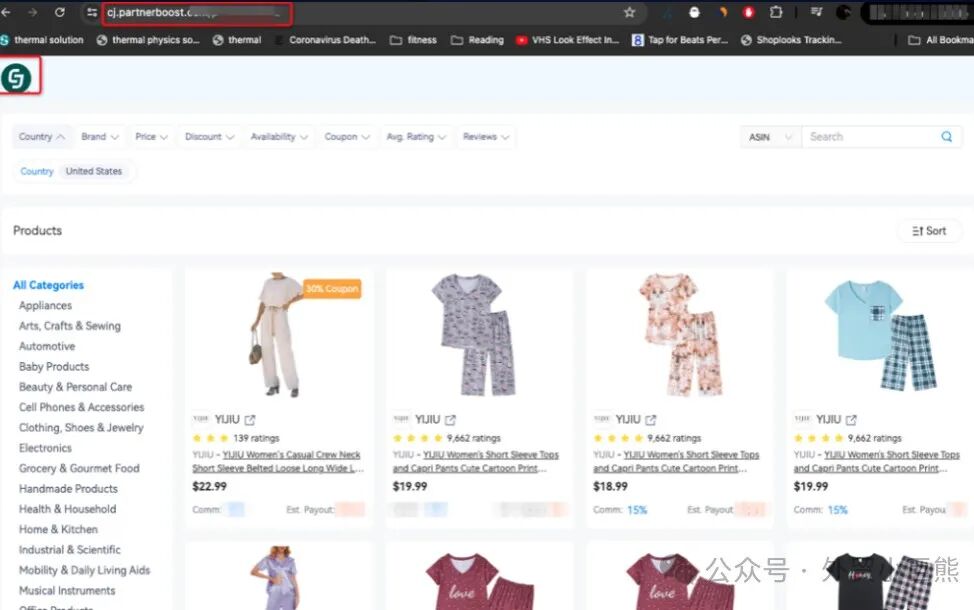Click the green PartnerBoost logo icon
The width and height of the screenshot is (974, 610).
17,78
